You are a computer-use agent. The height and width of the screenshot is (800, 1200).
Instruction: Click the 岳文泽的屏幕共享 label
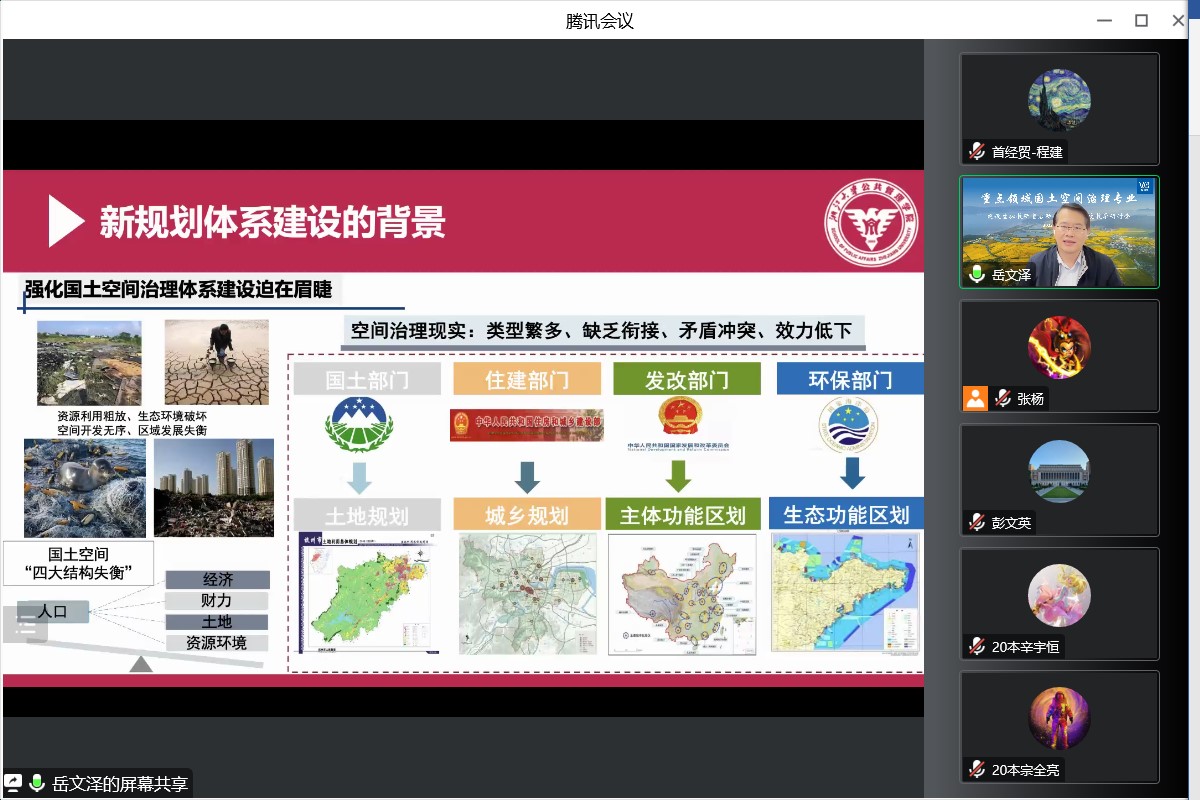120,784
